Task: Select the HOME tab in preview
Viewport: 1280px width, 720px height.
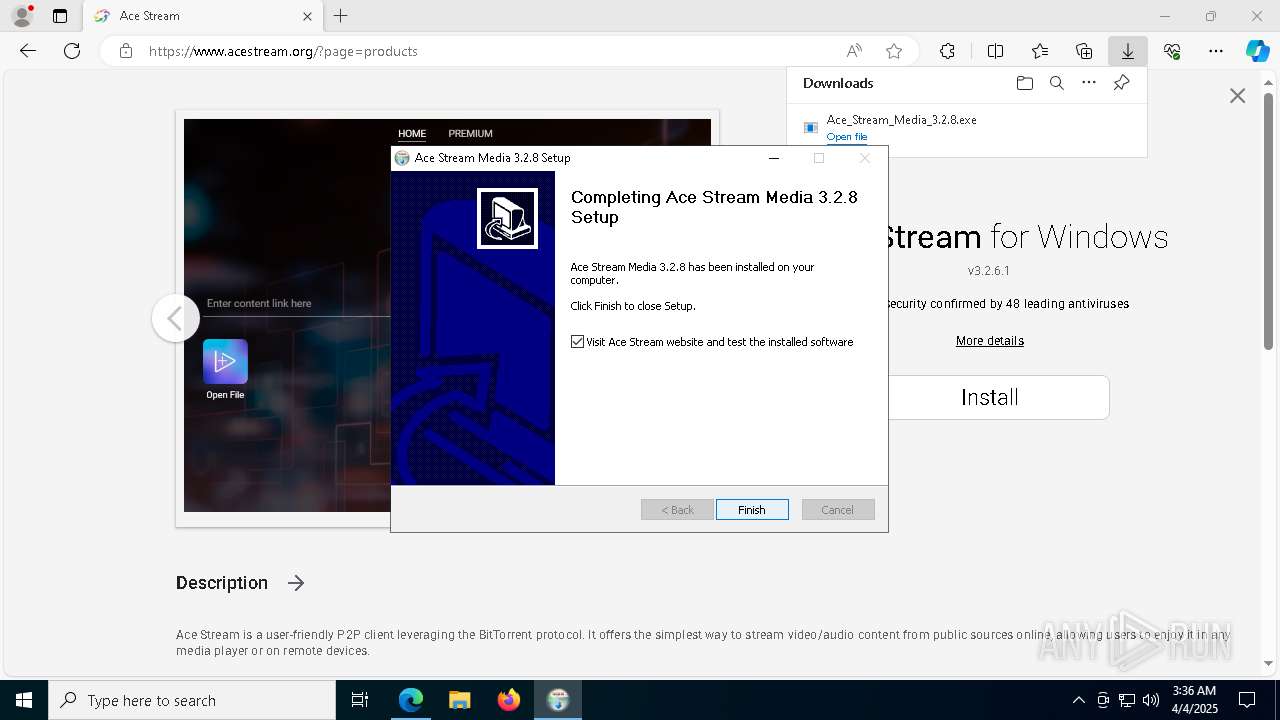Action: [x=412, y=133]
